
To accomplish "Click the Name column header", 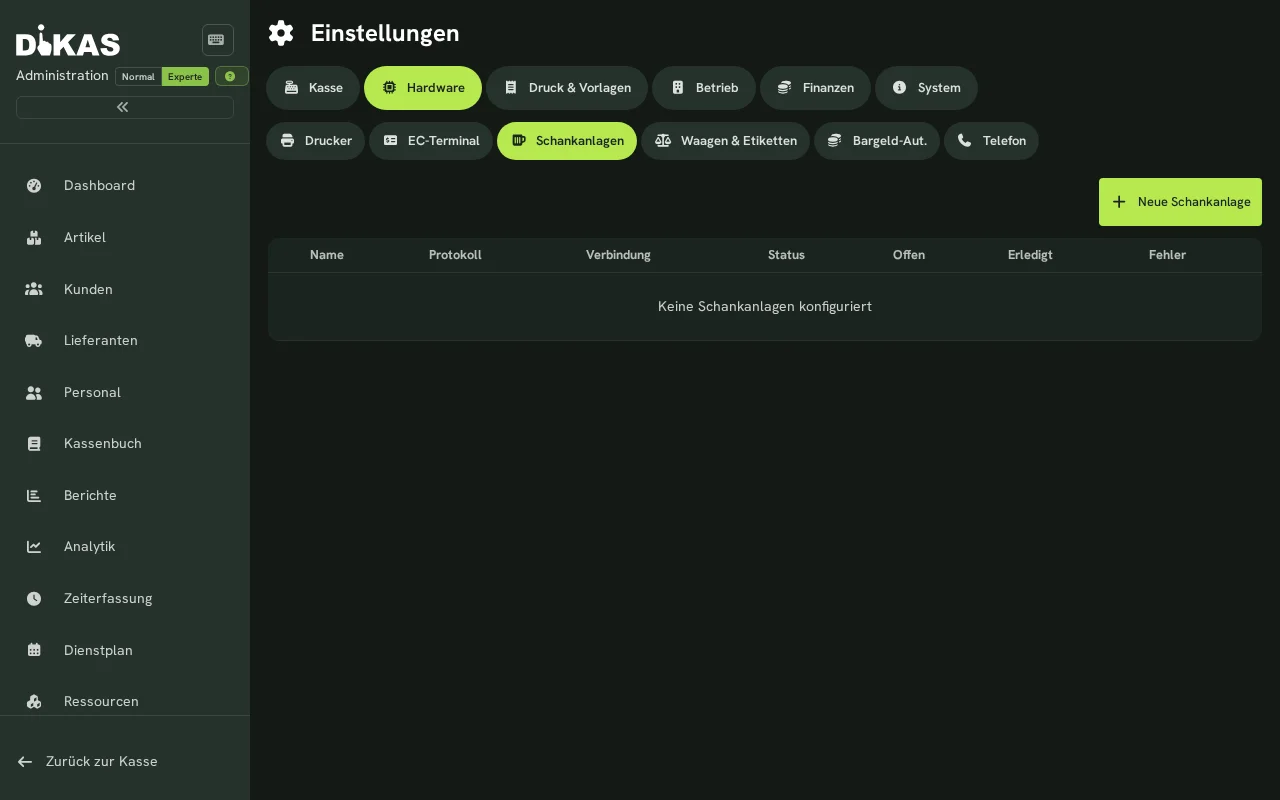I will click(x=327, y=255).
